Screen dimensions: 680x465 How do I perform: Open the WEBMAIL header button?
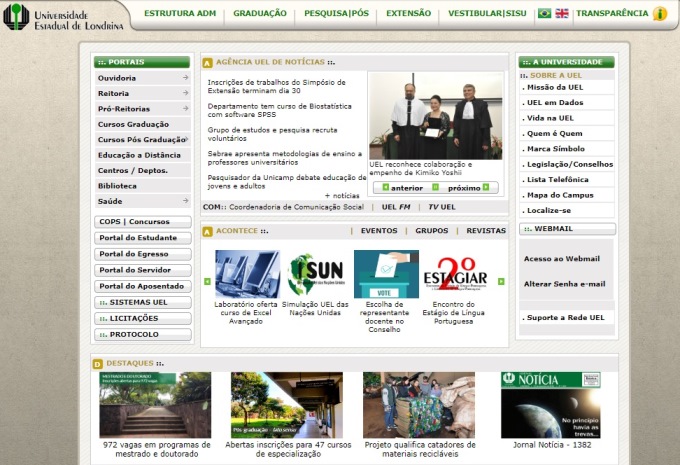pyautogui.click(x=567, y=229)
